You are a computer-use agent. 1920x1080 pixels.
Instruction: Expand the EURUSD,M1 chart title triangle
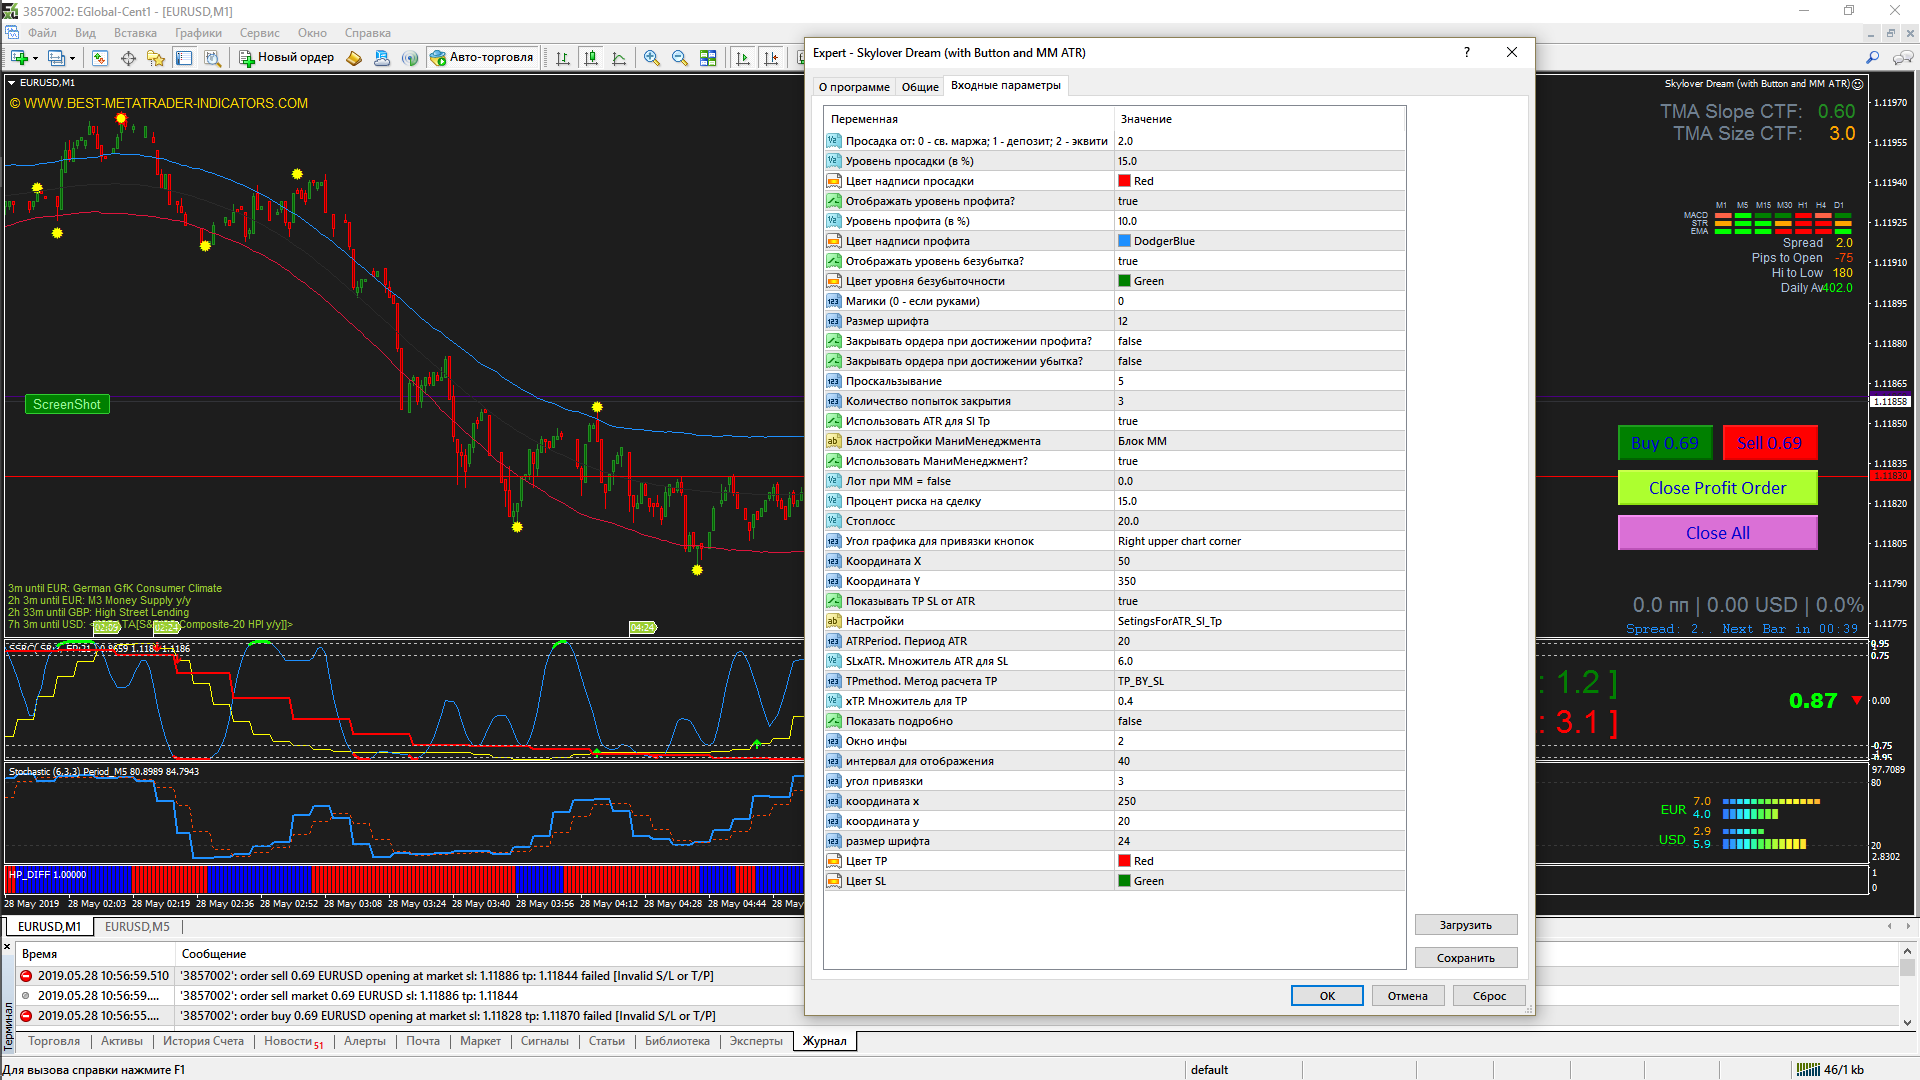pos(12,83)
